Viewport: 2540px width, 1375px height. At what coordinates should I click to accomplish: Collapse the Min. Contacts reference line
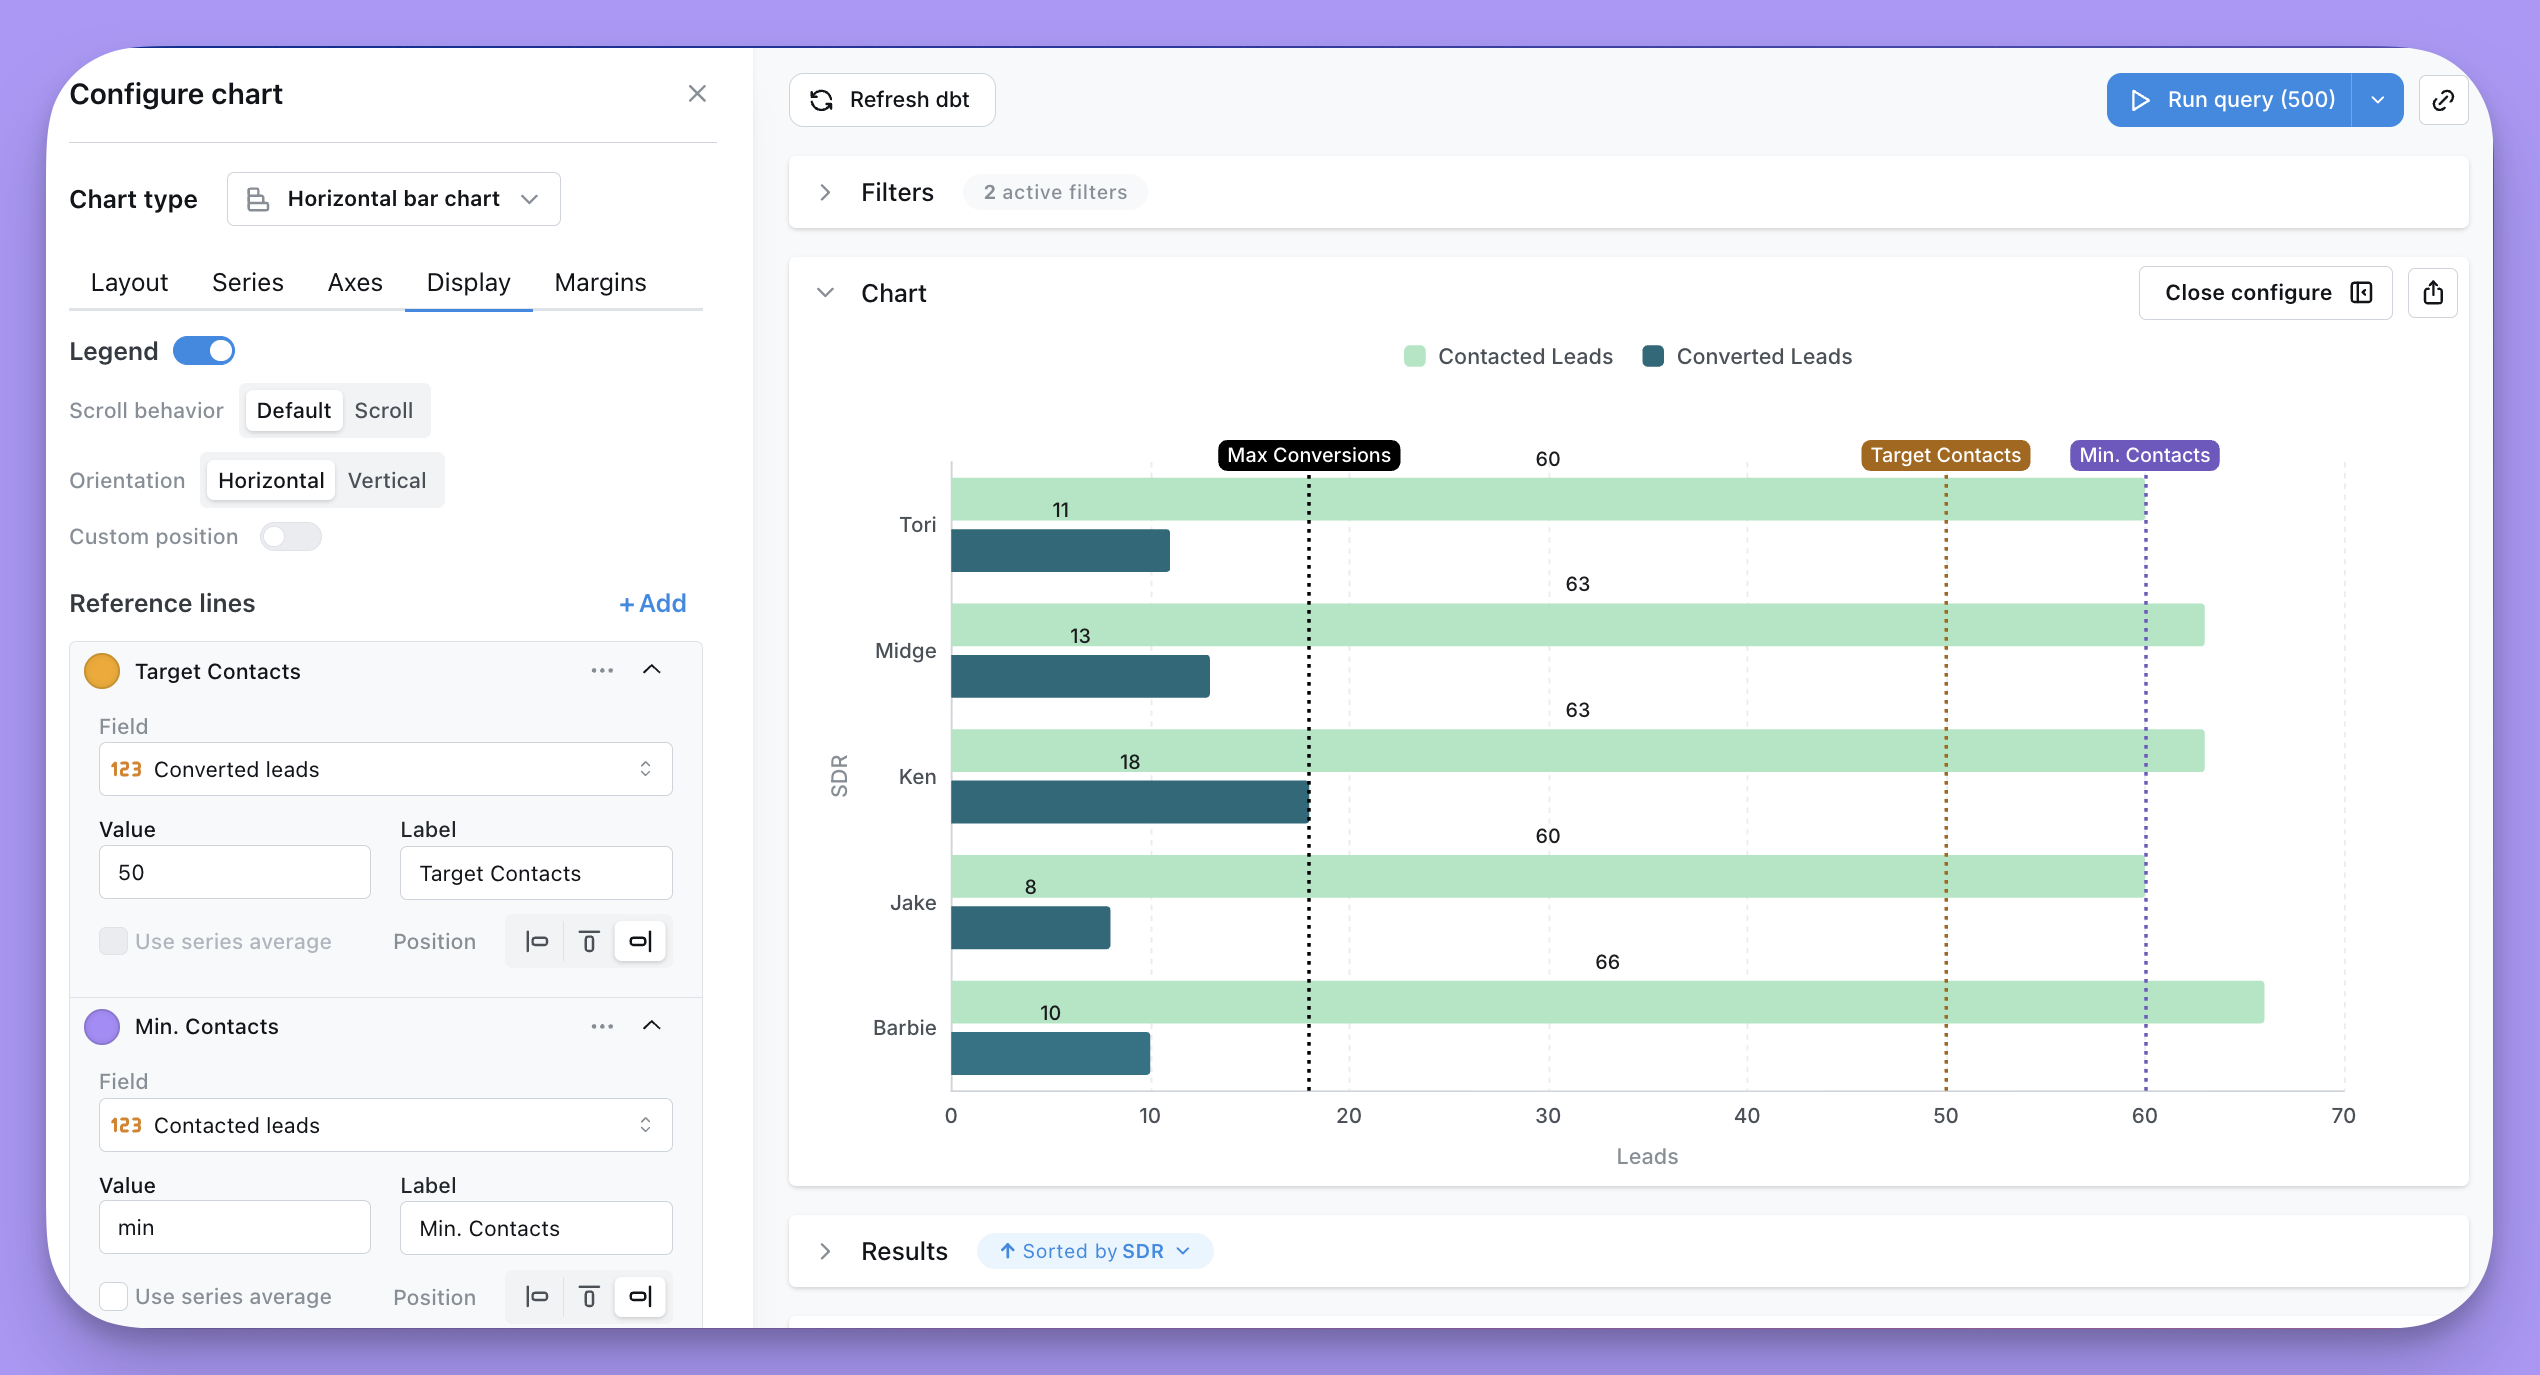point(652,1026)
